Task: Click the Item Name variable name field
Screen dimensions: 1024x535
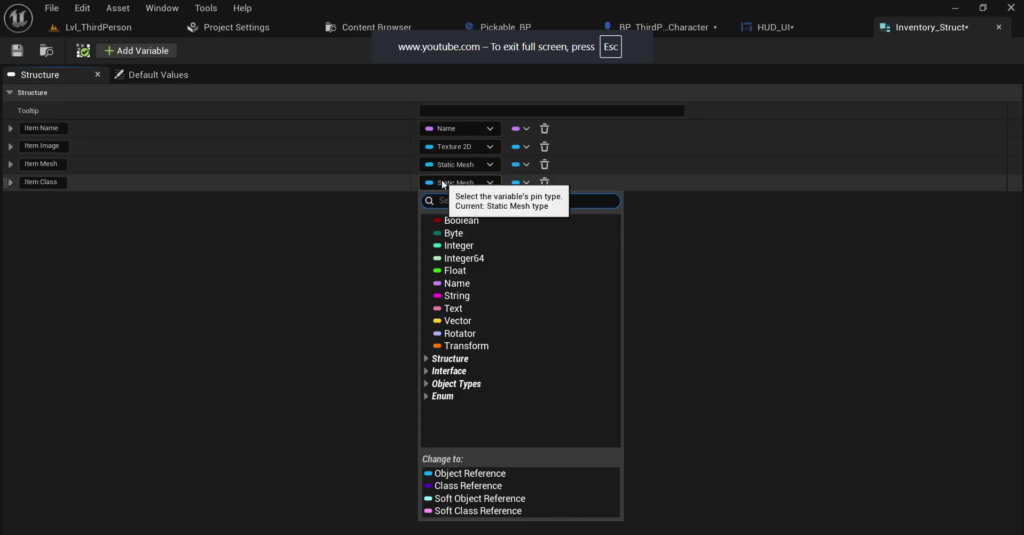Action: 43,128
